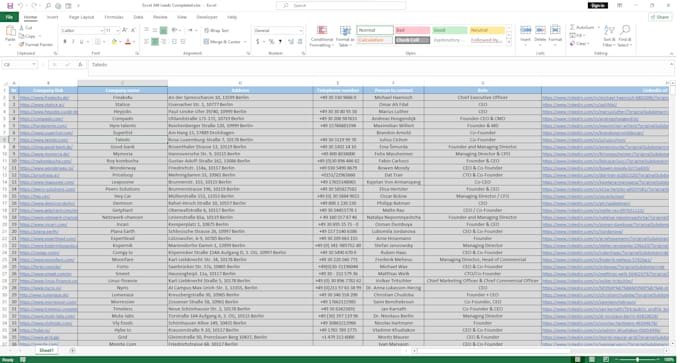Image resolution: width=680 pixels, height=363 pixels.
Task: Toggle Align Right for the cell
Action: tap(163, 42)
